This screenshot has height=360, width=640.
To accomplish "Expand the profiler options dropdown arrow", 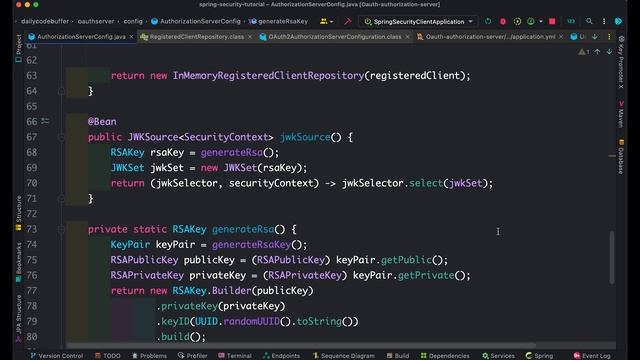I will [540, 21].
